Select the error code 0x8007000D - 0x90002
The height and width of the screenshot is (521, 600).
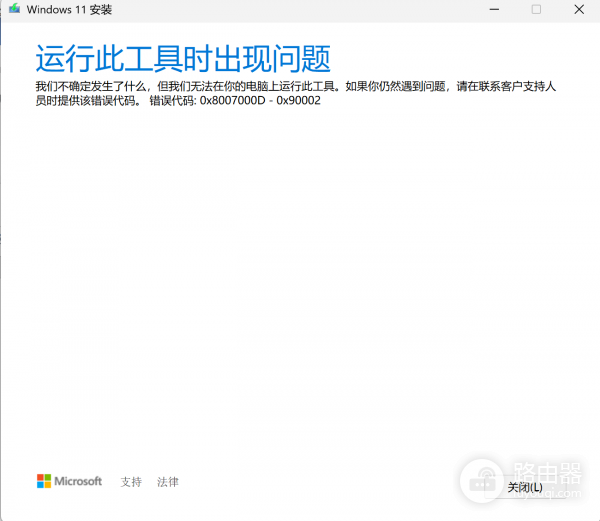(x=260, y=101)
